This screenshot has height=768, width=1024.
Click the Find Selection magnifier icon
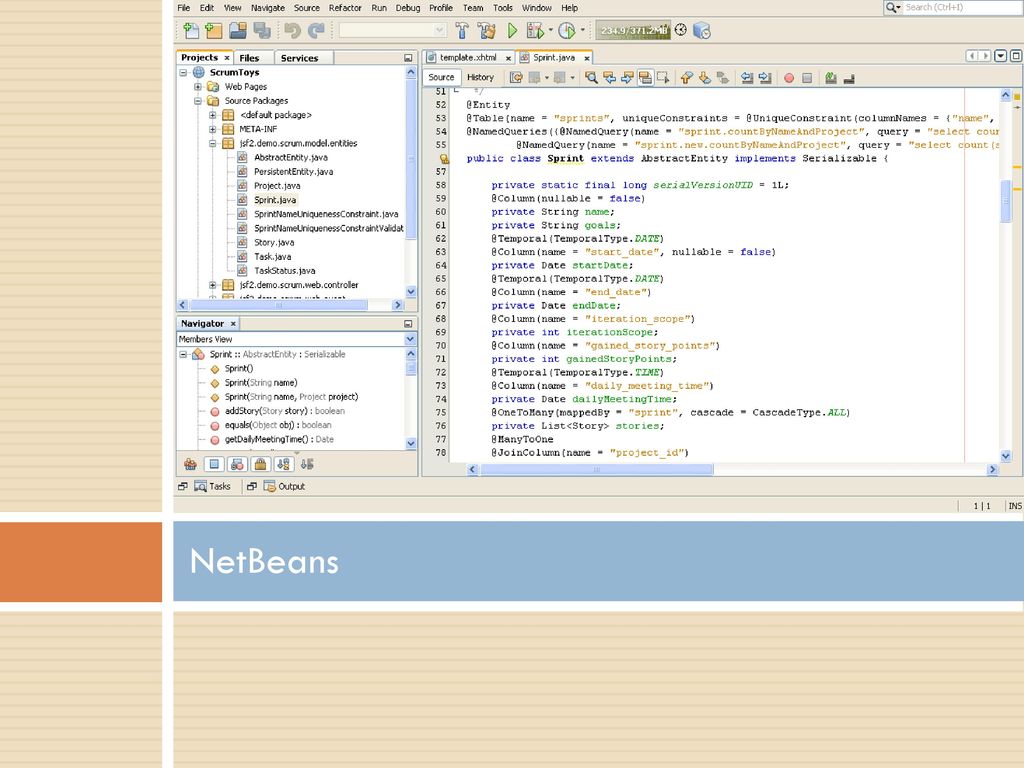click(x=592, y=78)
